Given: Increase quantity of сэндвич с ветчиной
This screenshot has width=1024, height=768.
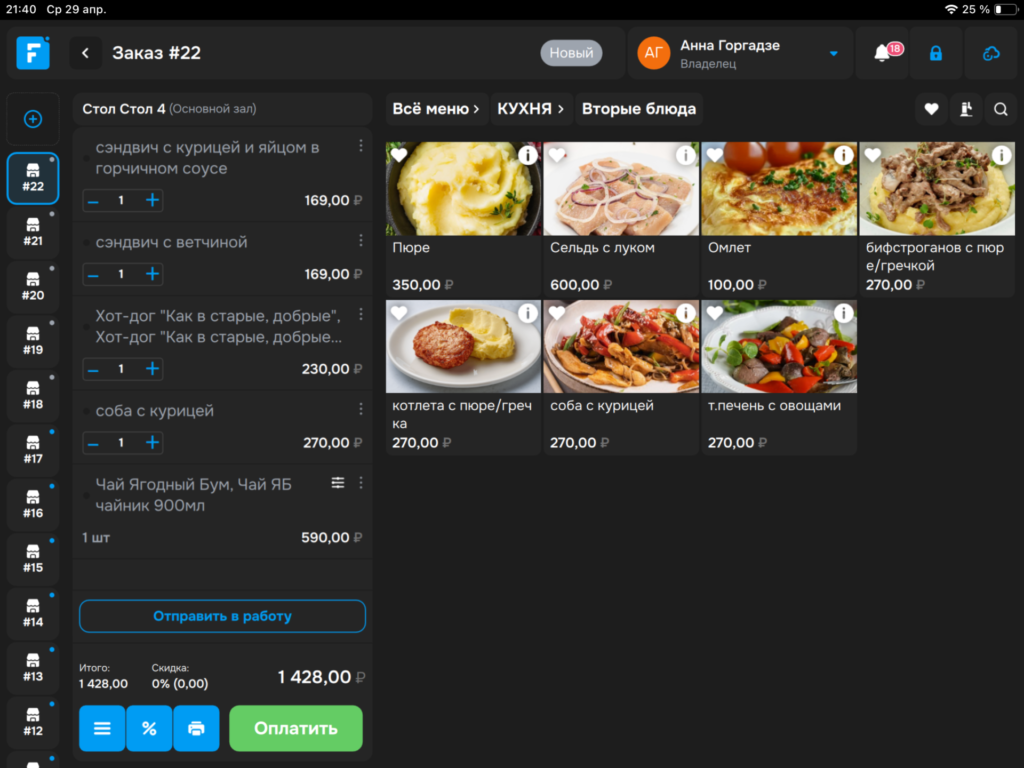Looking at the screenshot, I should [152, 274].
